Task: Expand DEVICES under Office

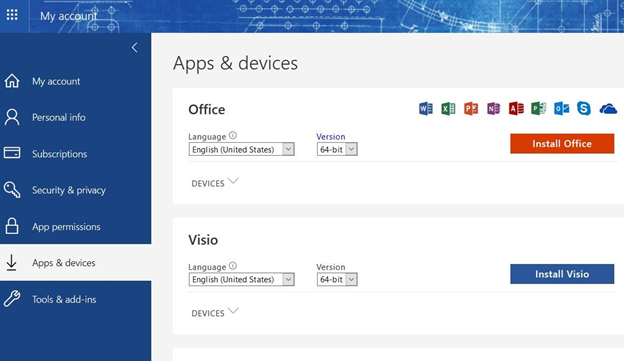Action: click(x=215, y=183)
